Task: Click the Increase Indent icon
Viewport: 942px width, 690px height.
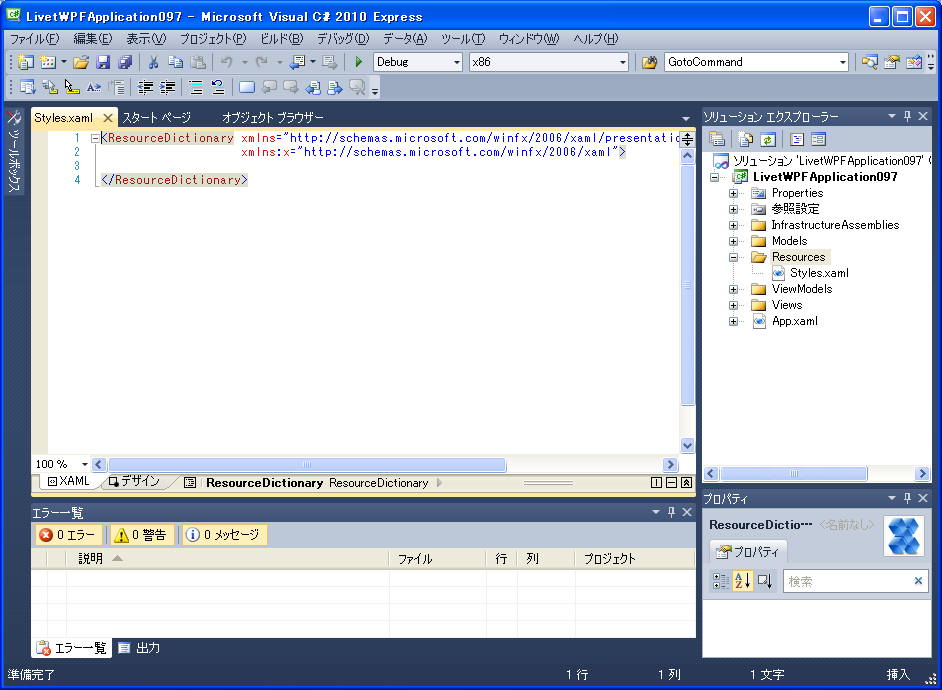Action: click(x=168, y=88)
